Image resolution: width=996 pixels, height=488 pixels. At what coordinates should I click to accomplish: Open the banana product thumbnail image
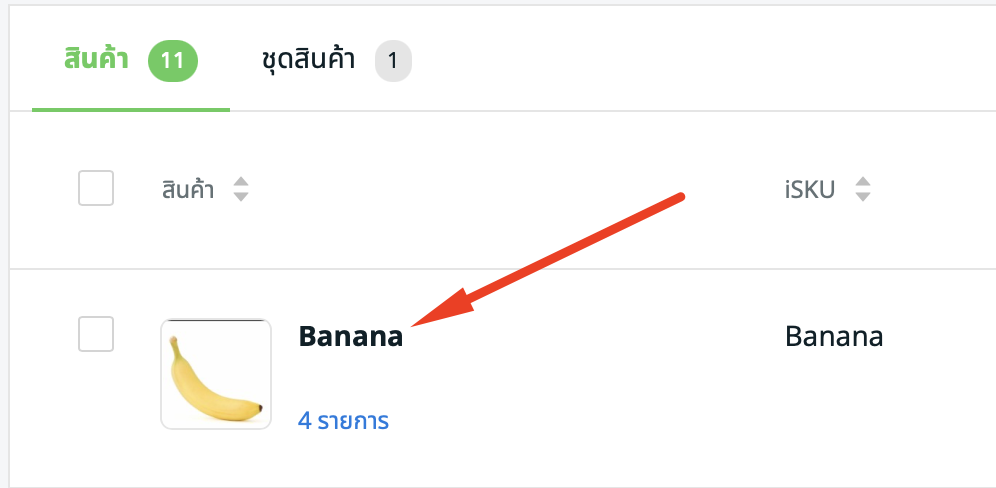[216, 375]
